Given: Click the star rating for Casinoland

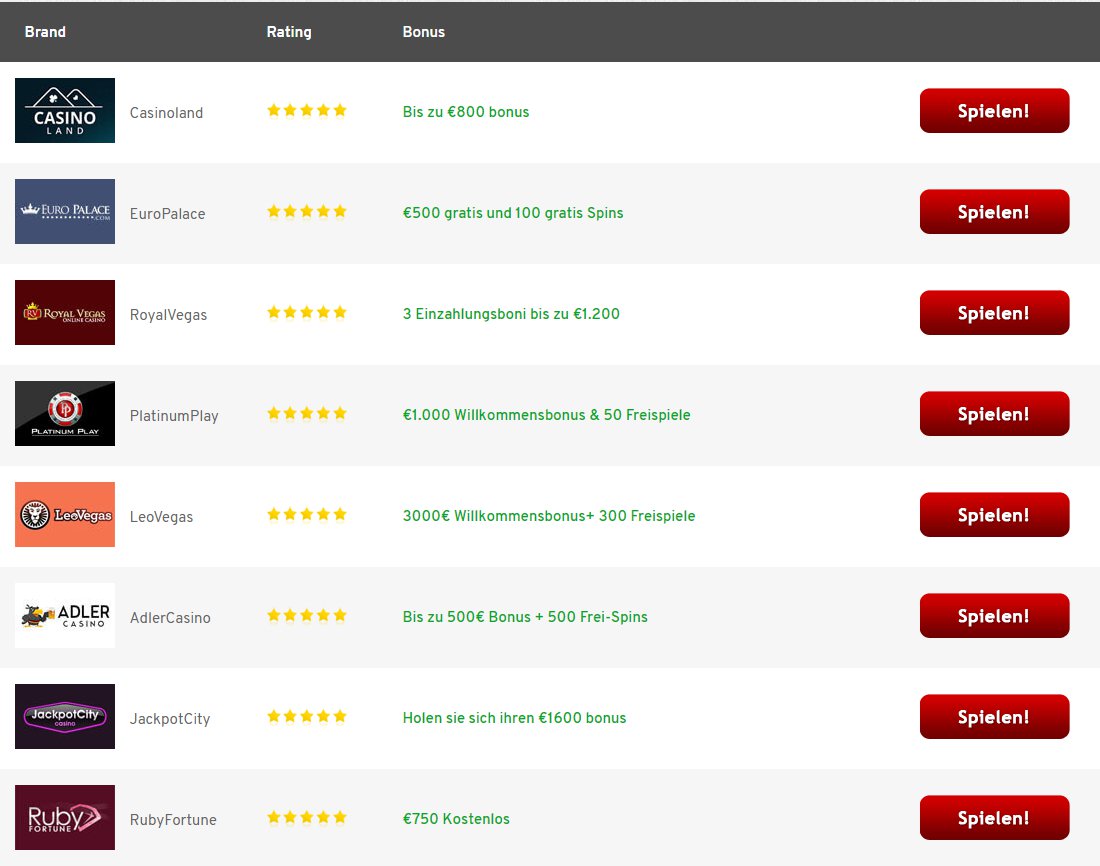Looking at the screenshot, I should click(x=307, y=110).
